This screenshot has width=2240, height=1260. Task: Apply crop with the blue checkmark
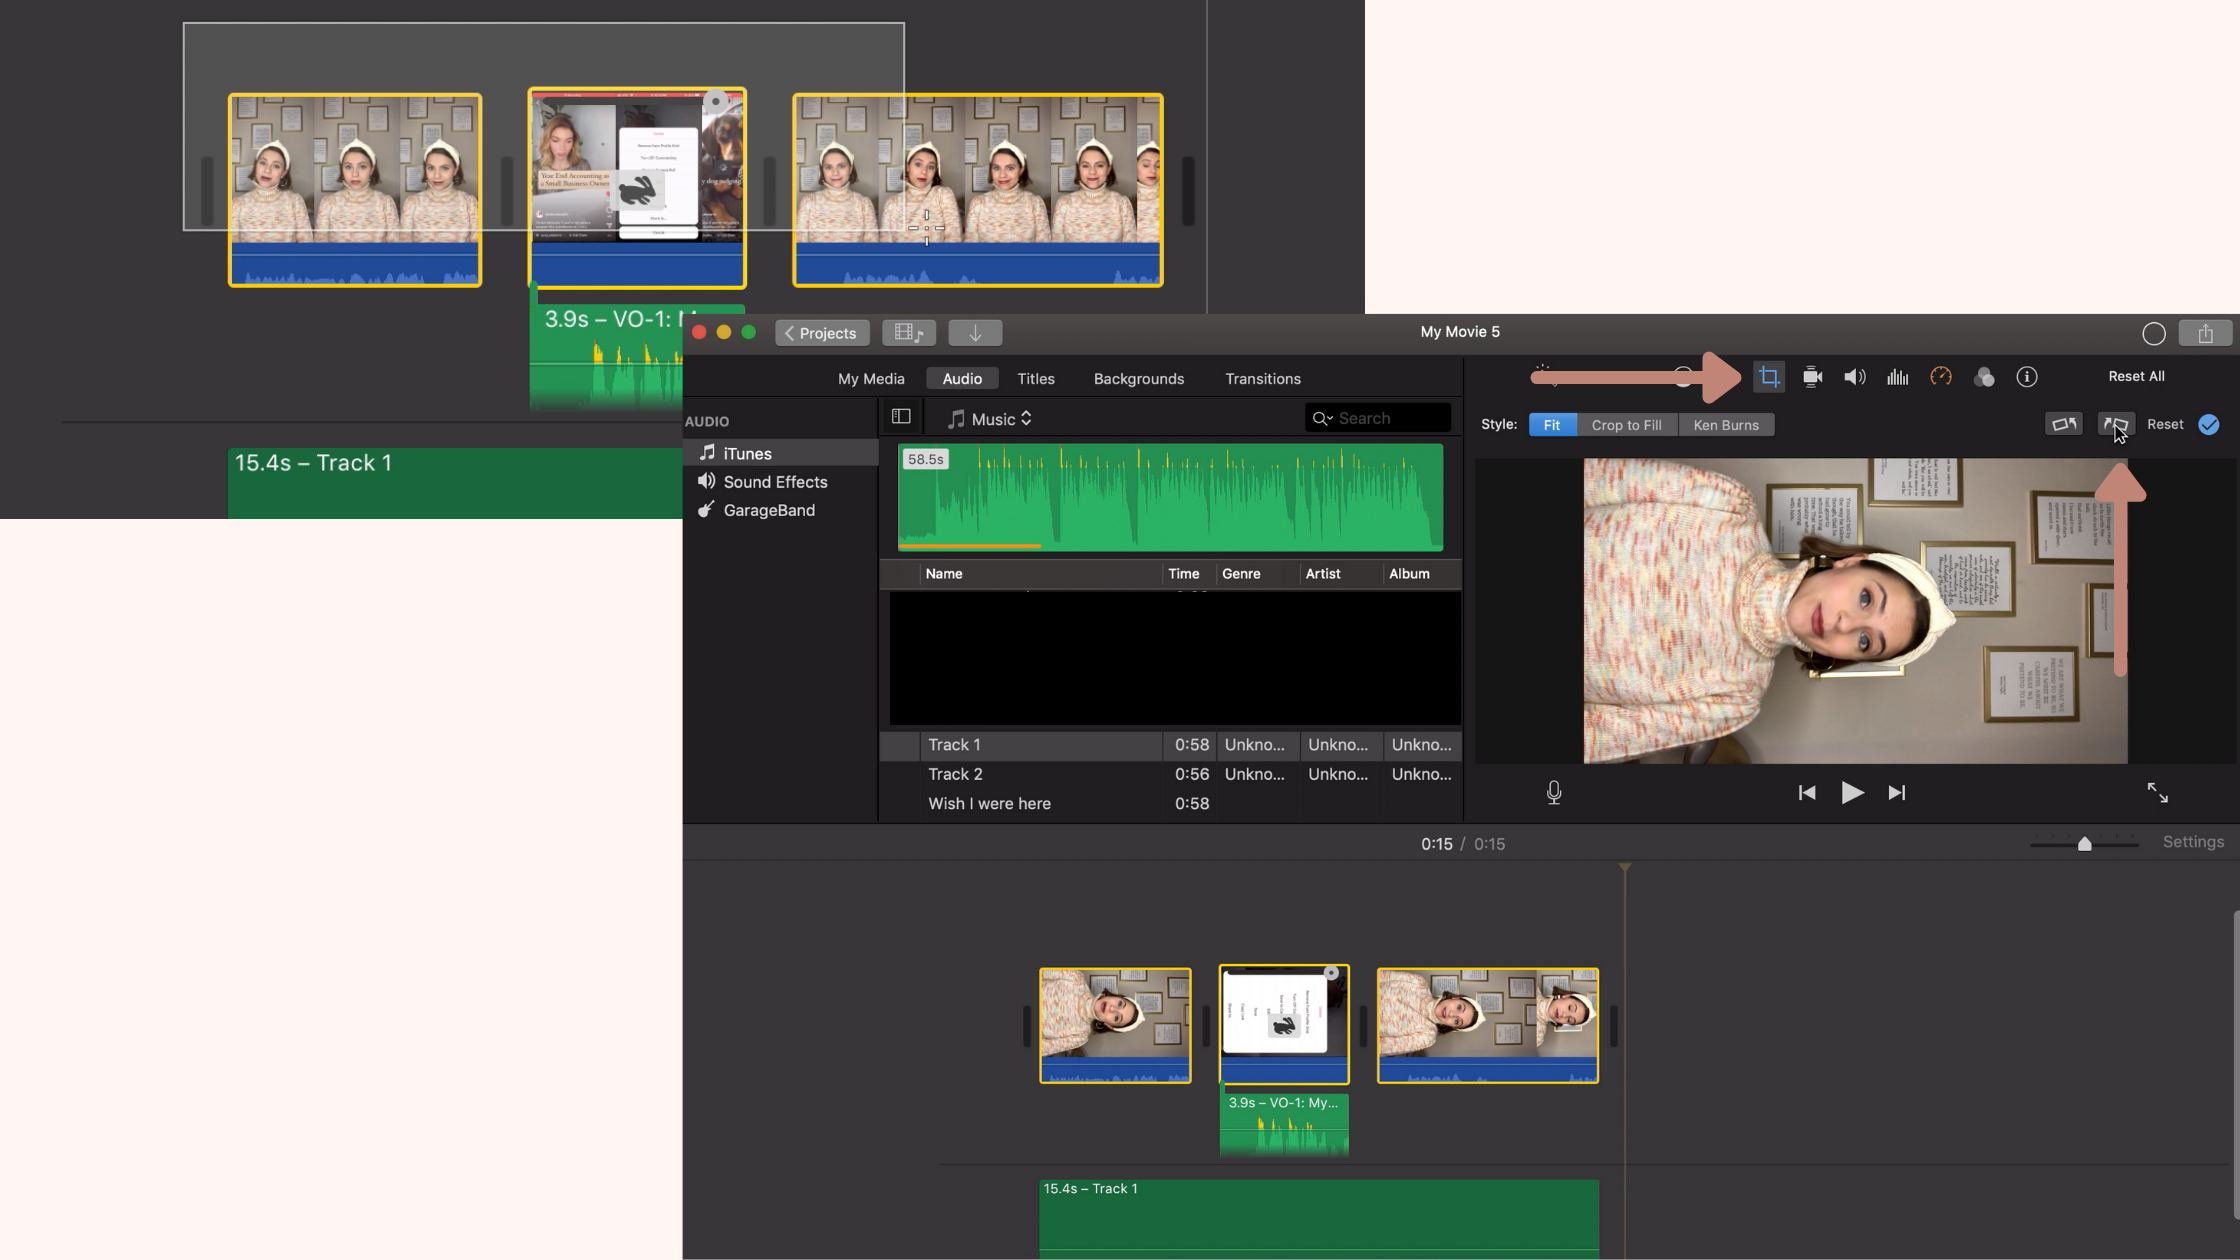coord(2209,424)
